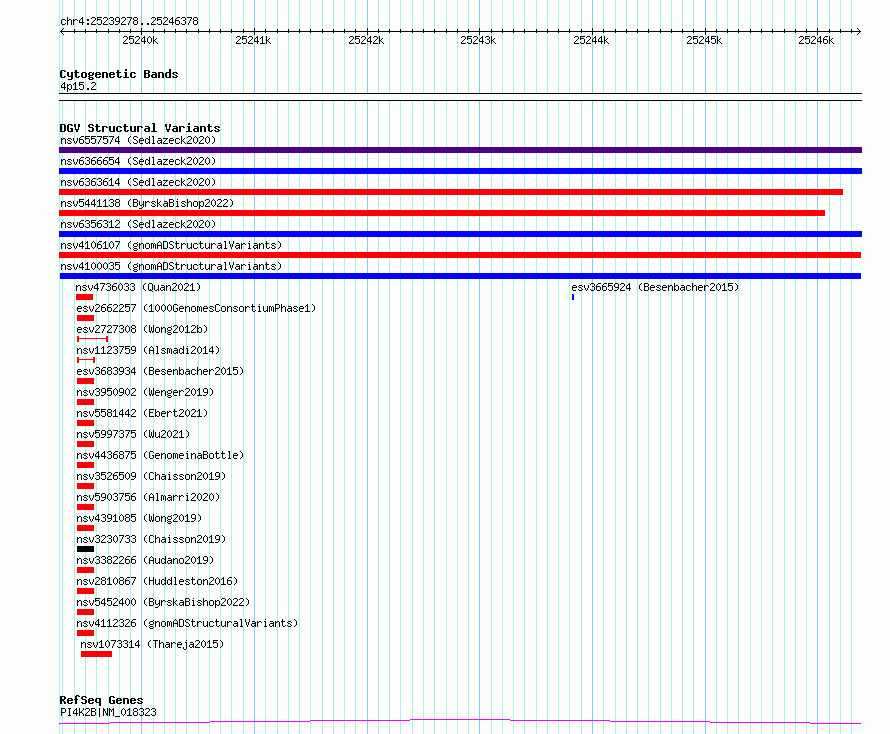Open variant nsv5903756 (Almarri2020)
This screenshot has width=890, height=734.
tap(148, 497)
